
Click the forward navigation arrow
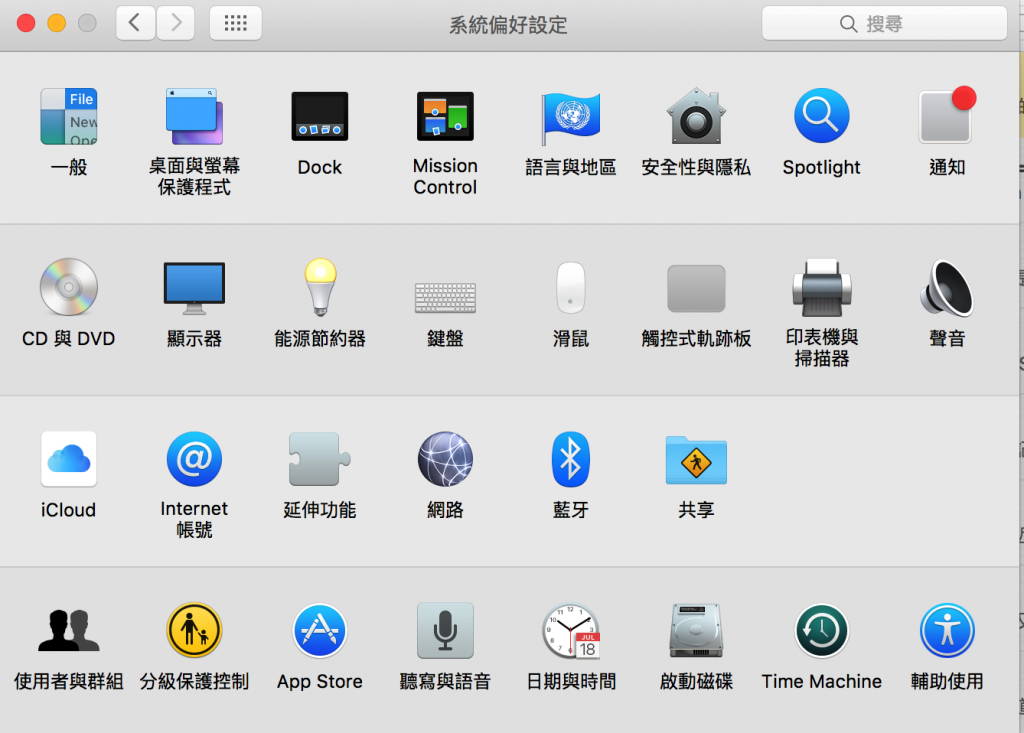click(175, 24)
